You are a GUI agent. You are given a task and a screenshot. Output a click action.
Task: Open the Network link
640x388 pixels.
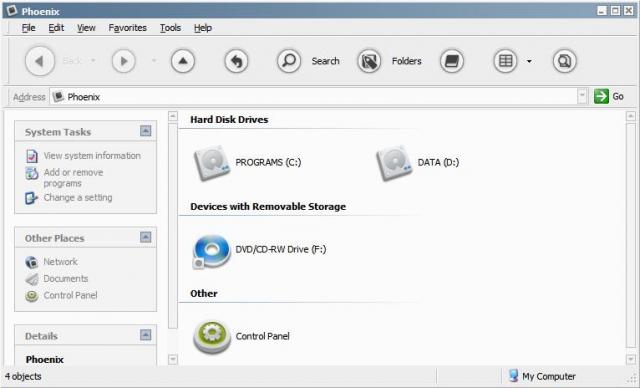(60, 262)
